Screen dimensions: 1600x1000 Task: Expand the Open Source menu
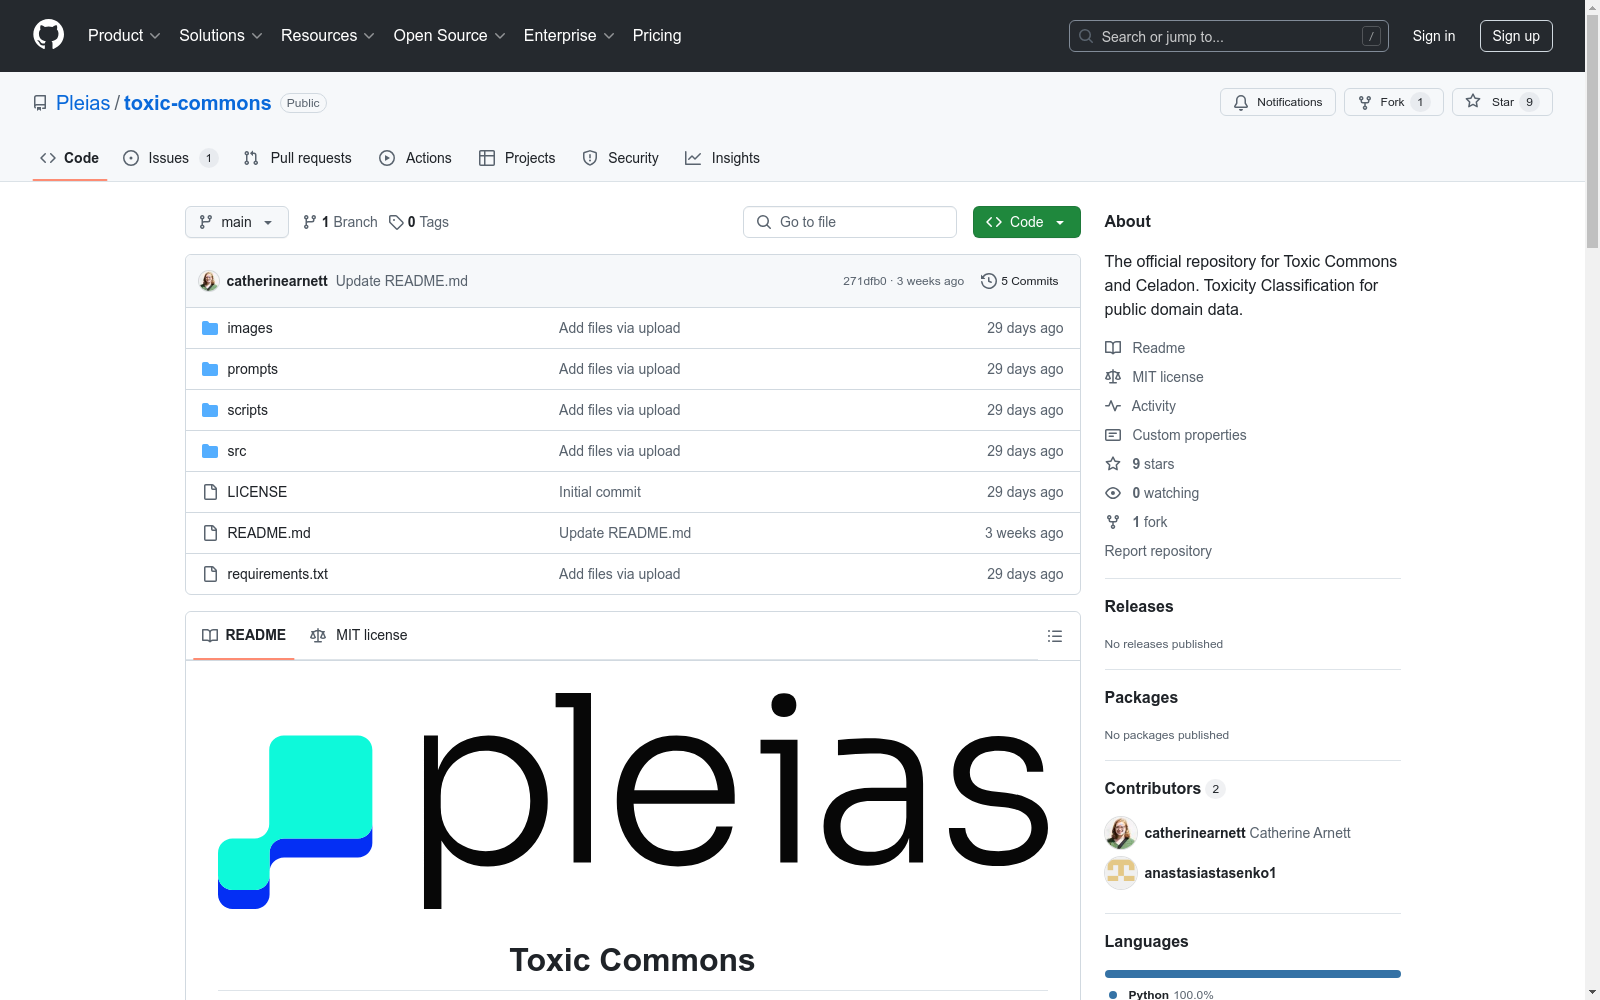pos(450,36)
